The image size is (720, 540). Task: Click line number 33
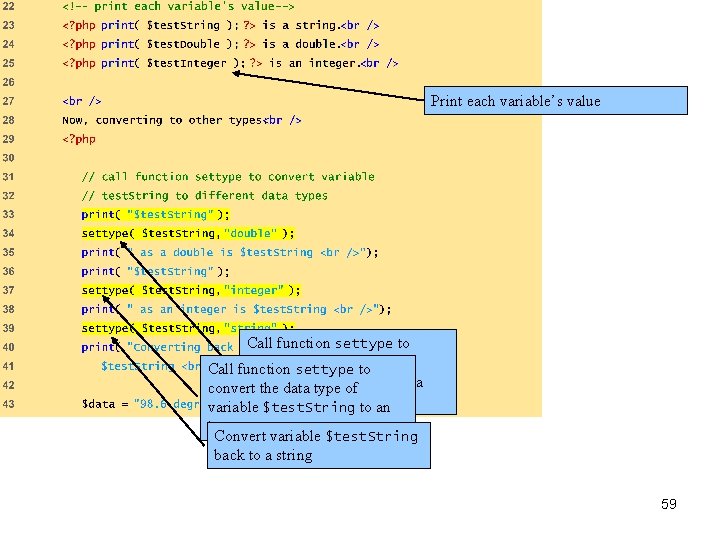[x=8, y=214]
